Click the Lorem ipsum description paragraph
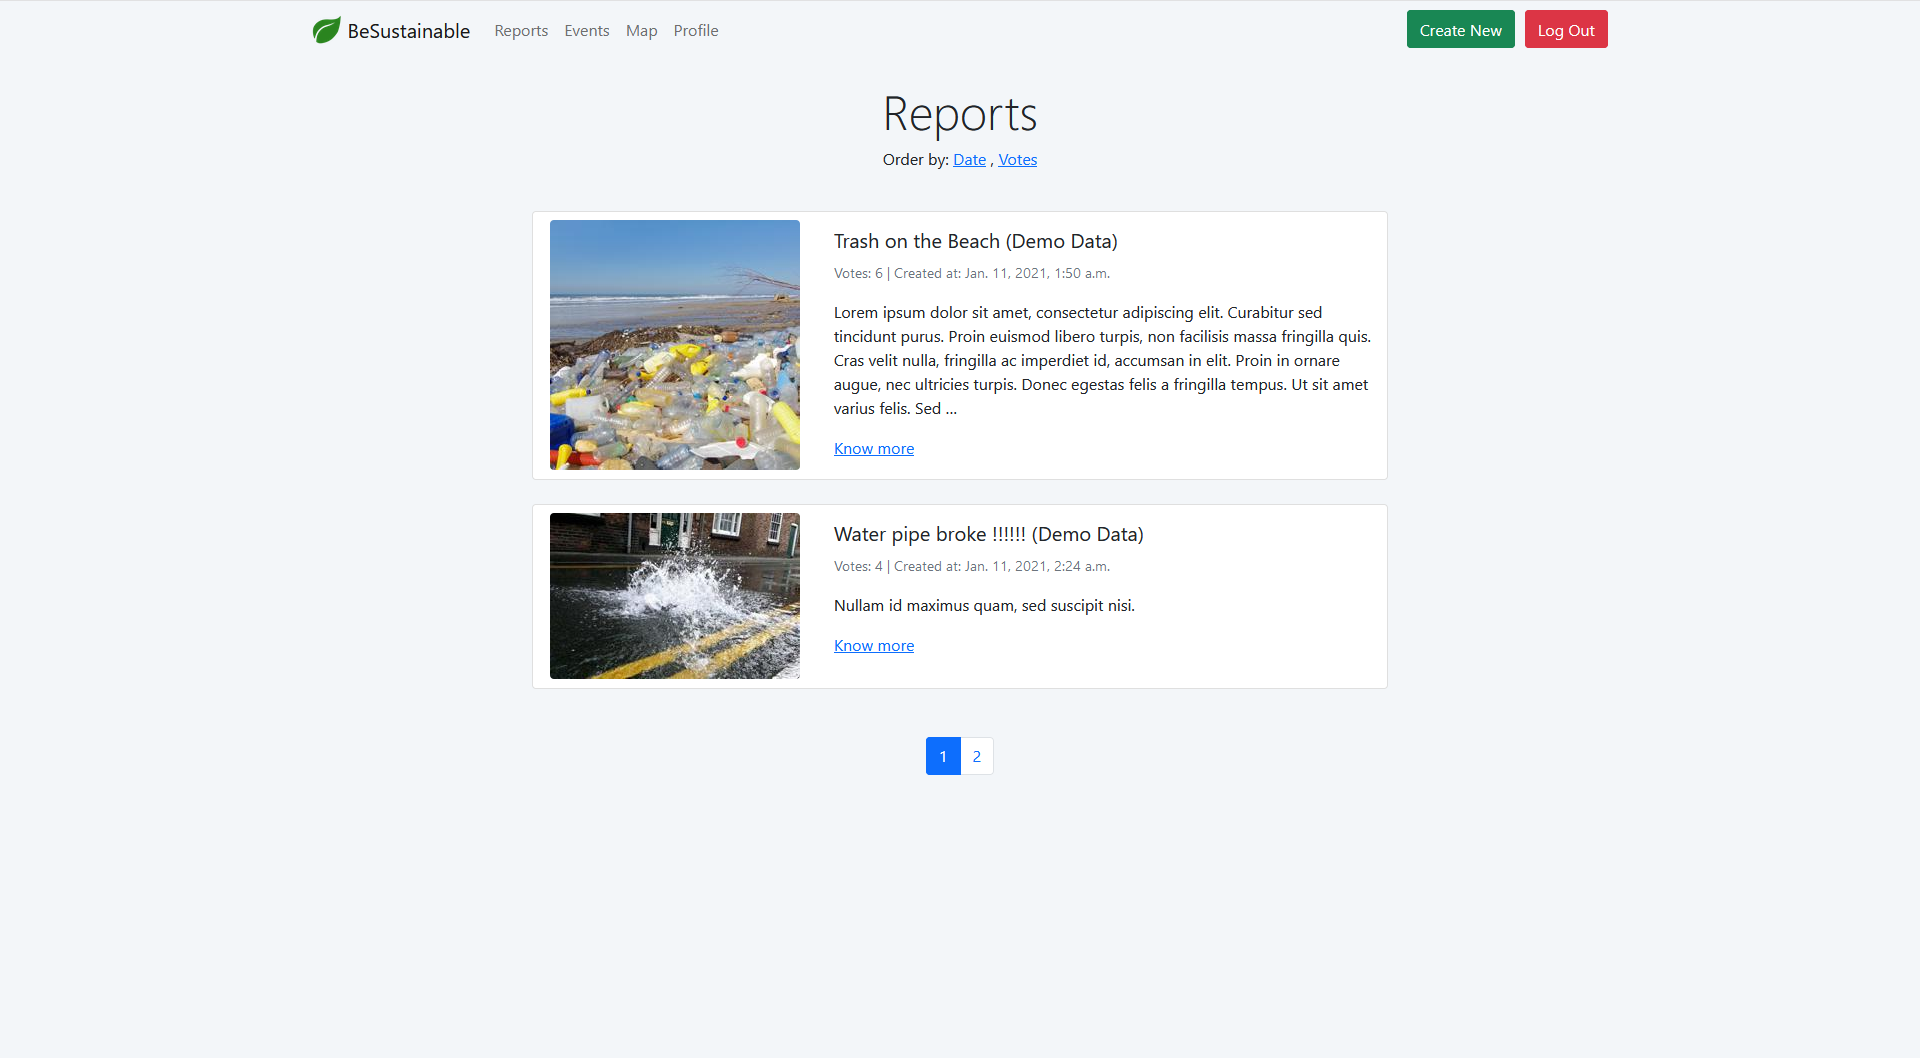 [x=1101, y=361]
